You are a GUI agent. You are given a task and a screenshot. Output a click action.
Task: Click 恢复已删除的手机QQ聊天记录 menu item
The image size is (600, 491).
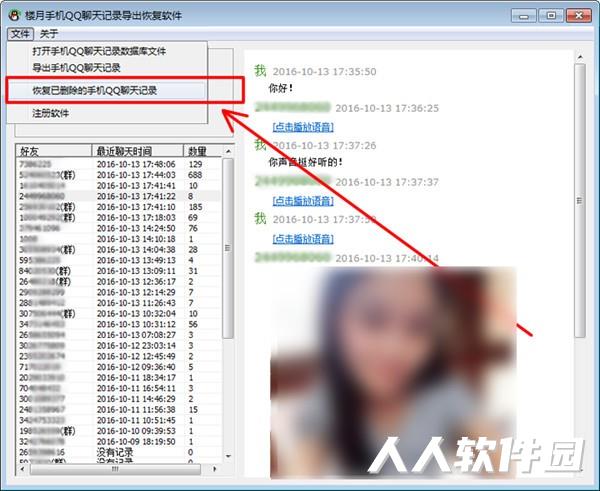pos(95,91)
